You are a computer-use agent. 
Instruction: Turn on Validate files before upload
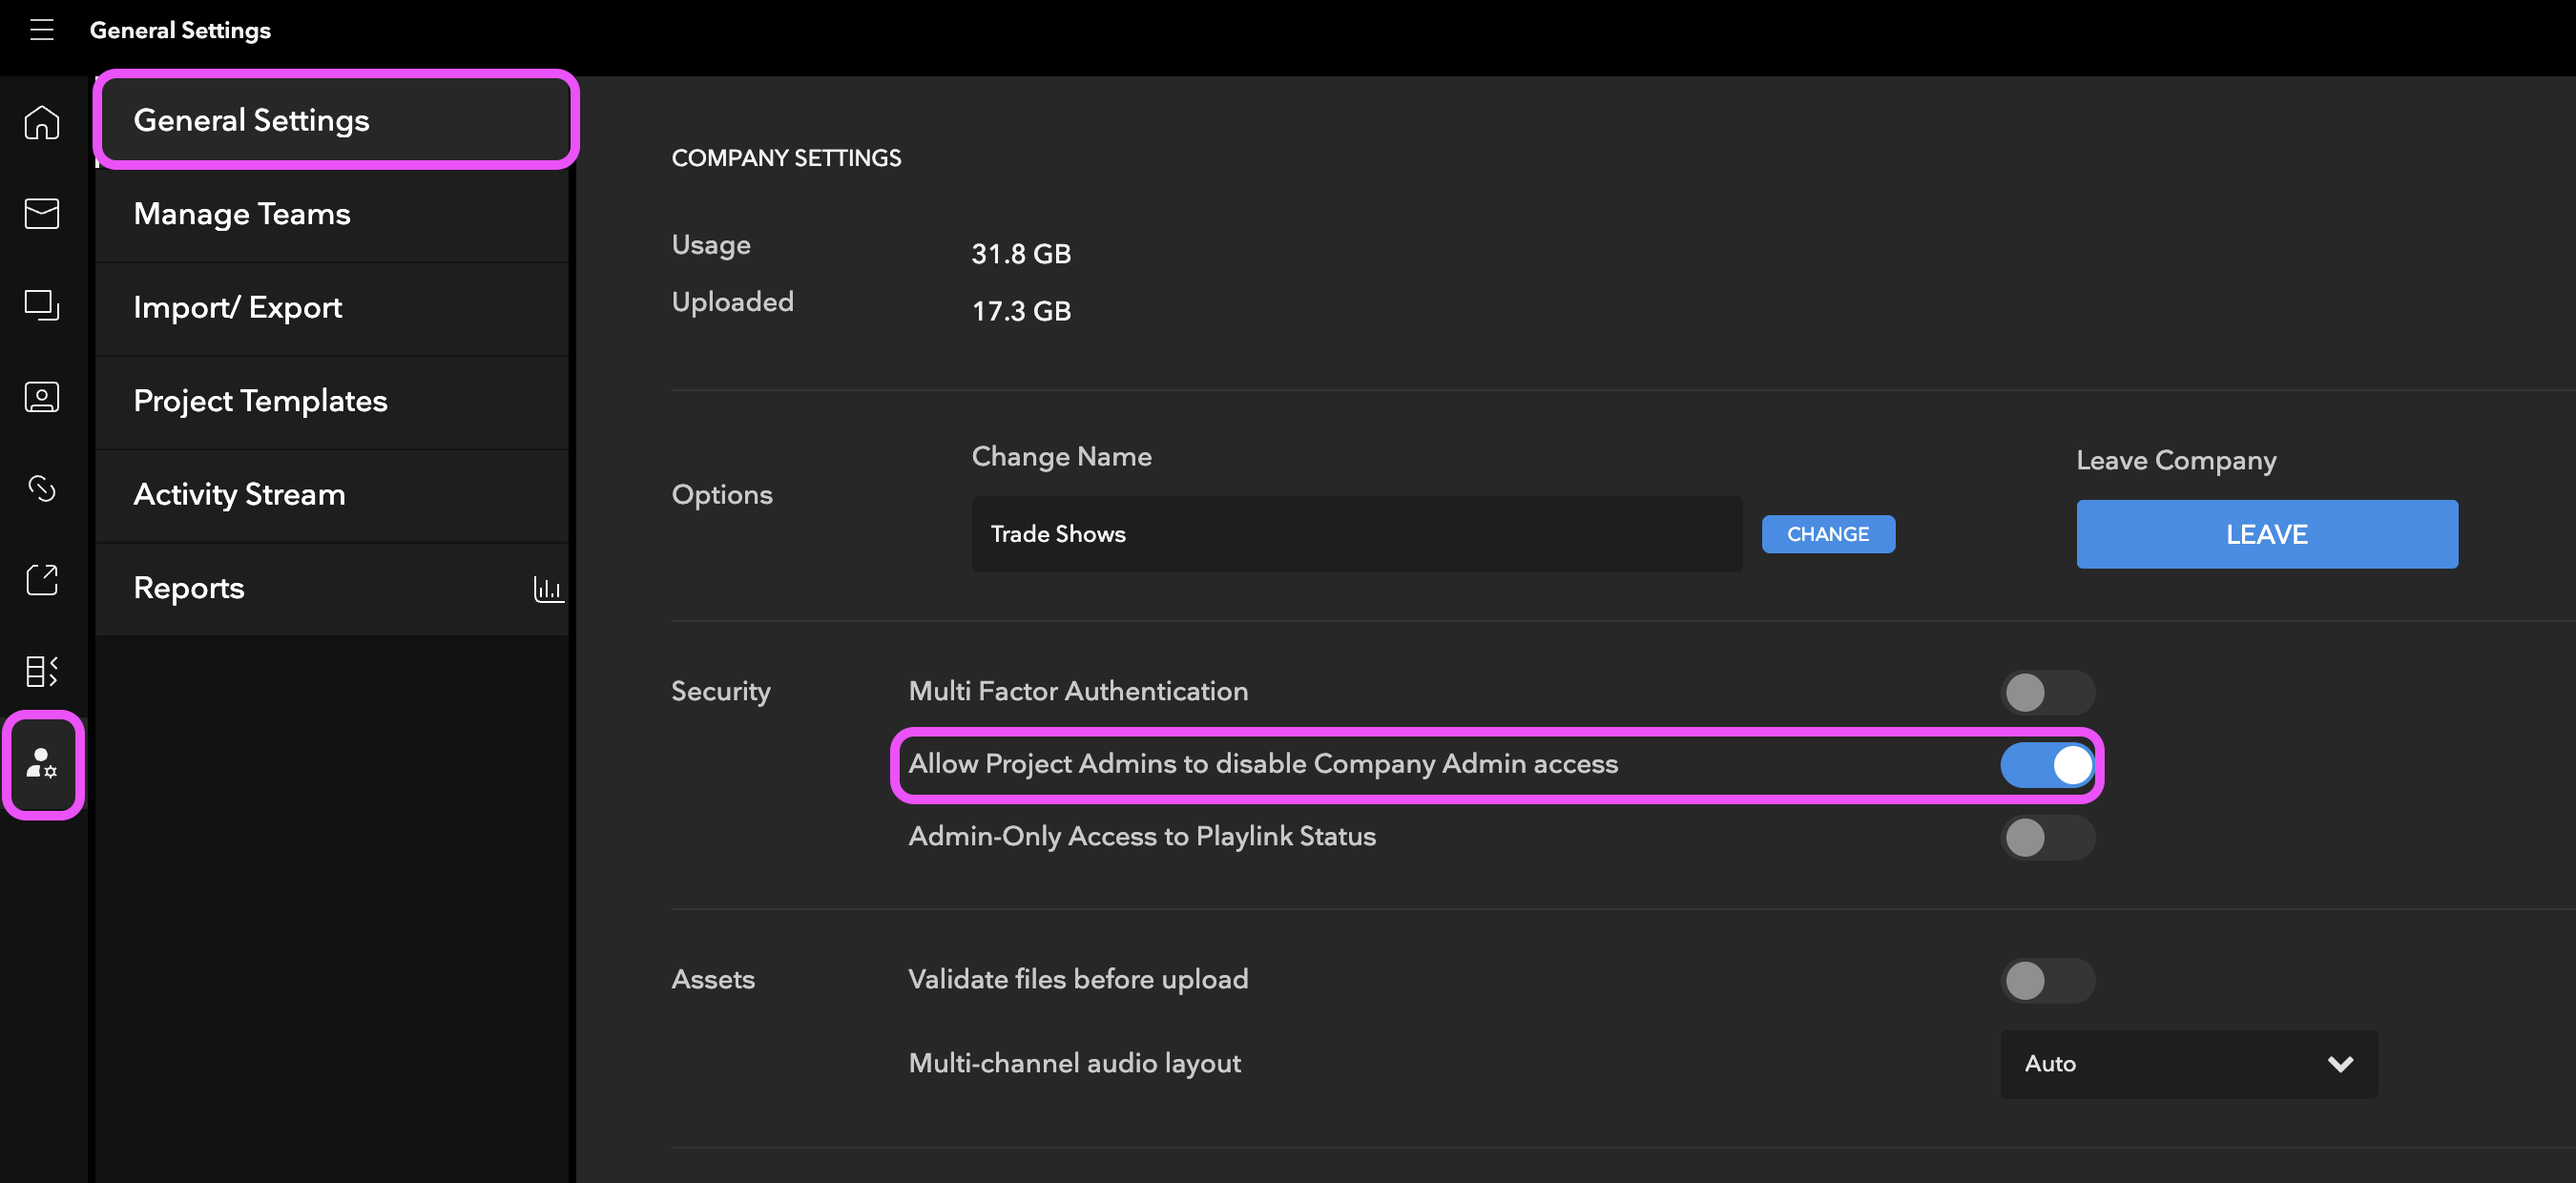[x=2046, y=980]
